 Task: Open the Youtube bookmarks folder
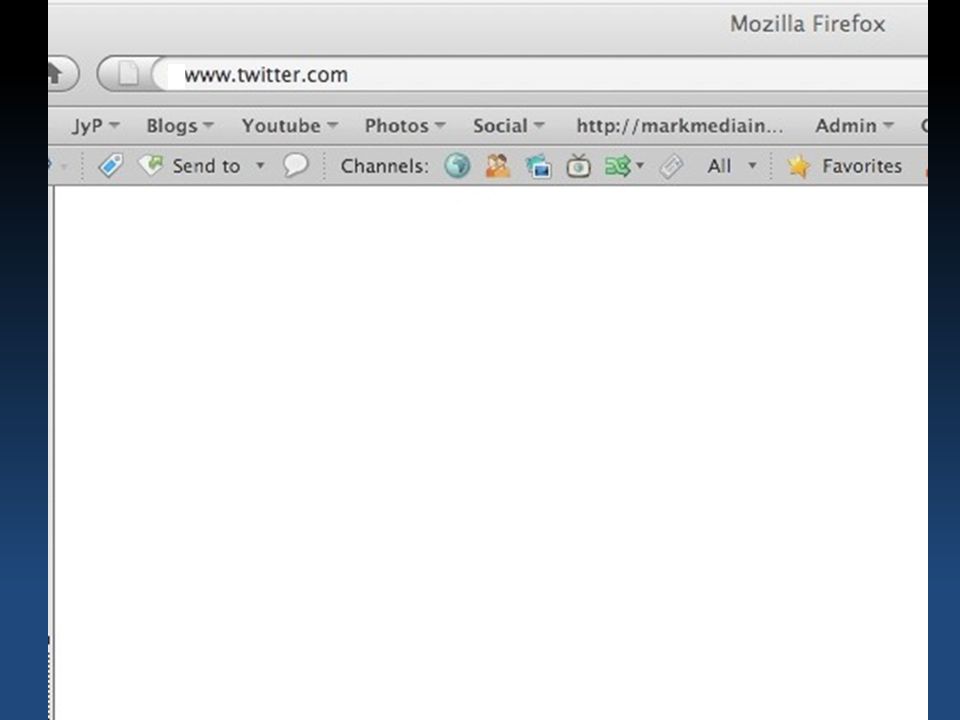[x=290, y=126]
